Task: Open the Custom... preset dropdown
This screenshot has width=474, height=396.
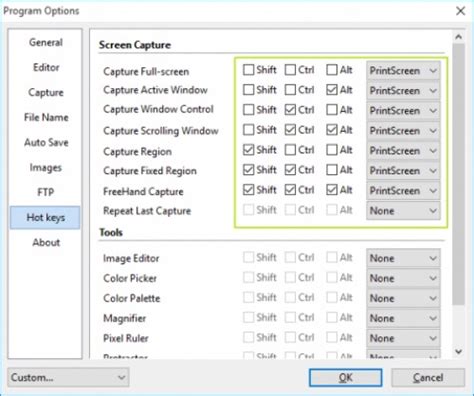Action: coord(68,377)
